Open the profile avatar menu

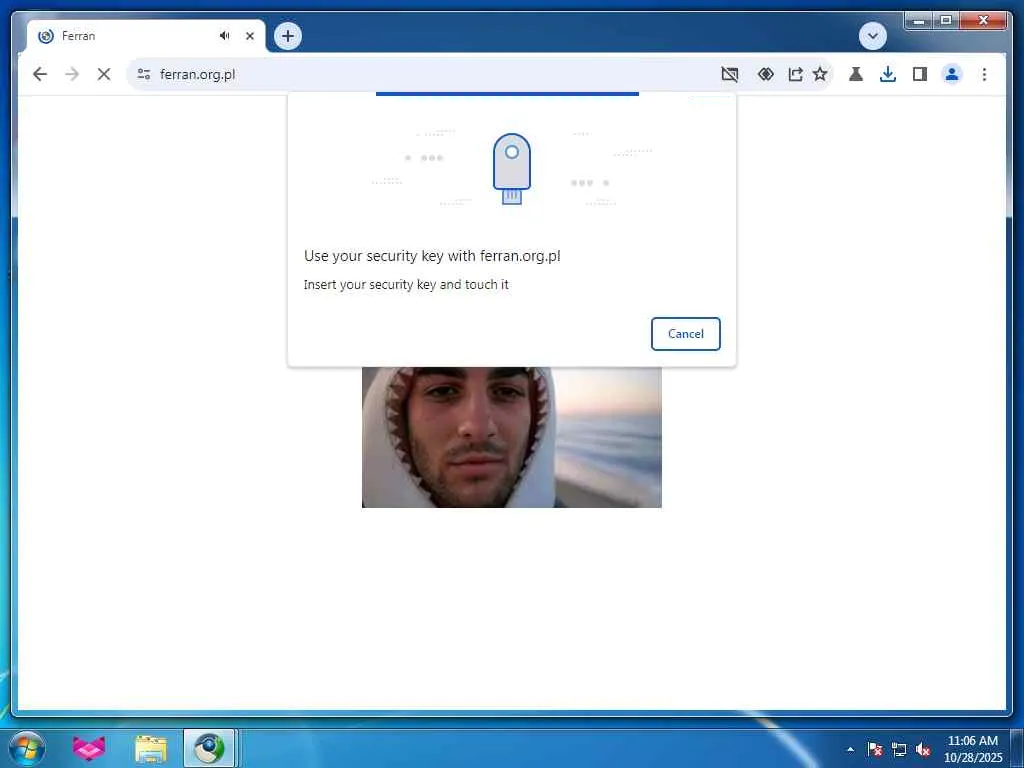coord(952,74)
